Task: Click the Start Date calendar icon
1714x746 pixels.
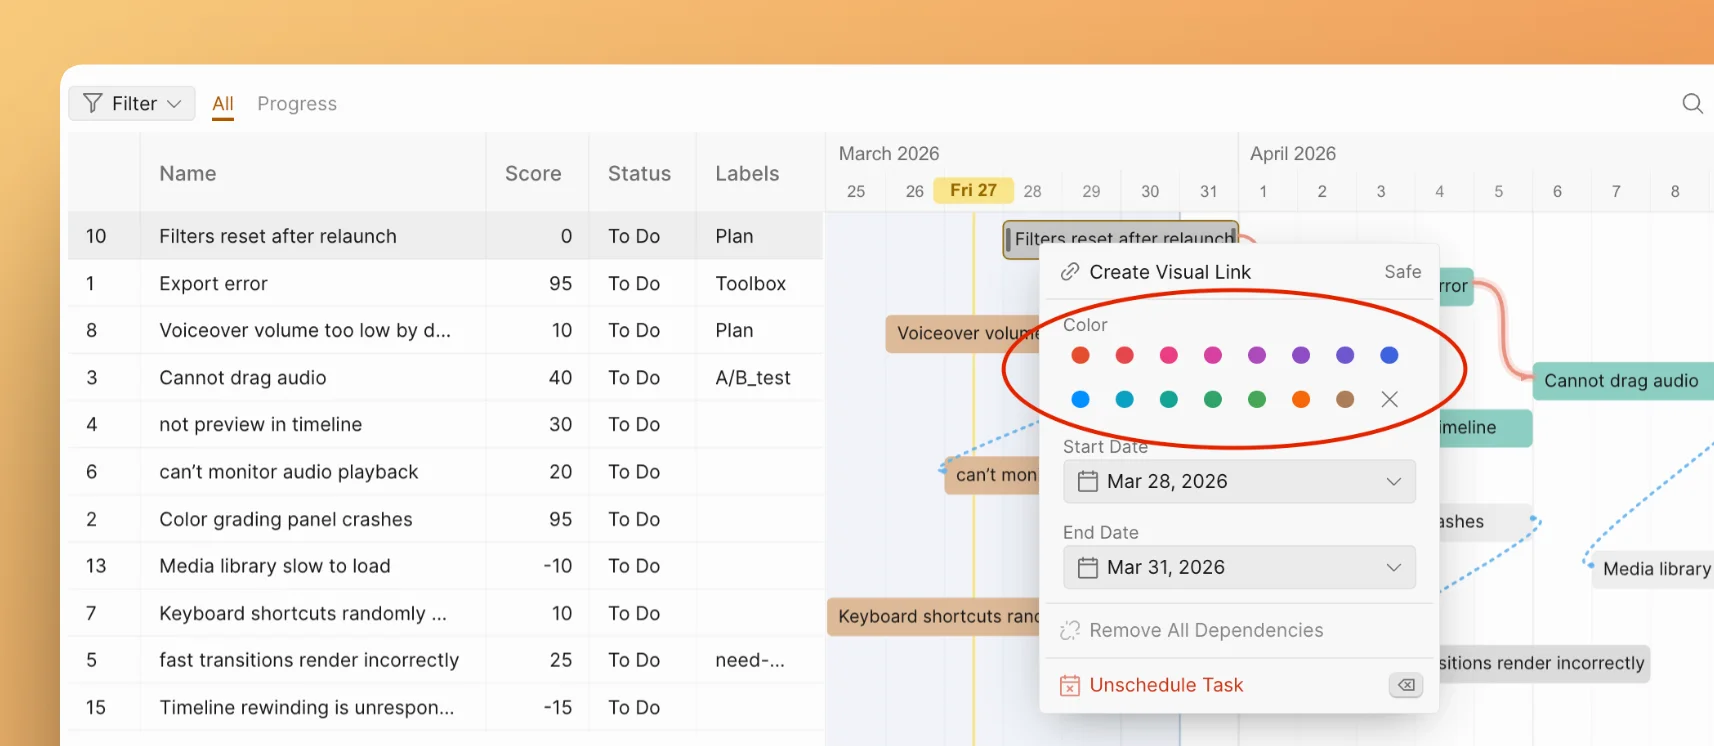Action: (x=1087, y=482)
